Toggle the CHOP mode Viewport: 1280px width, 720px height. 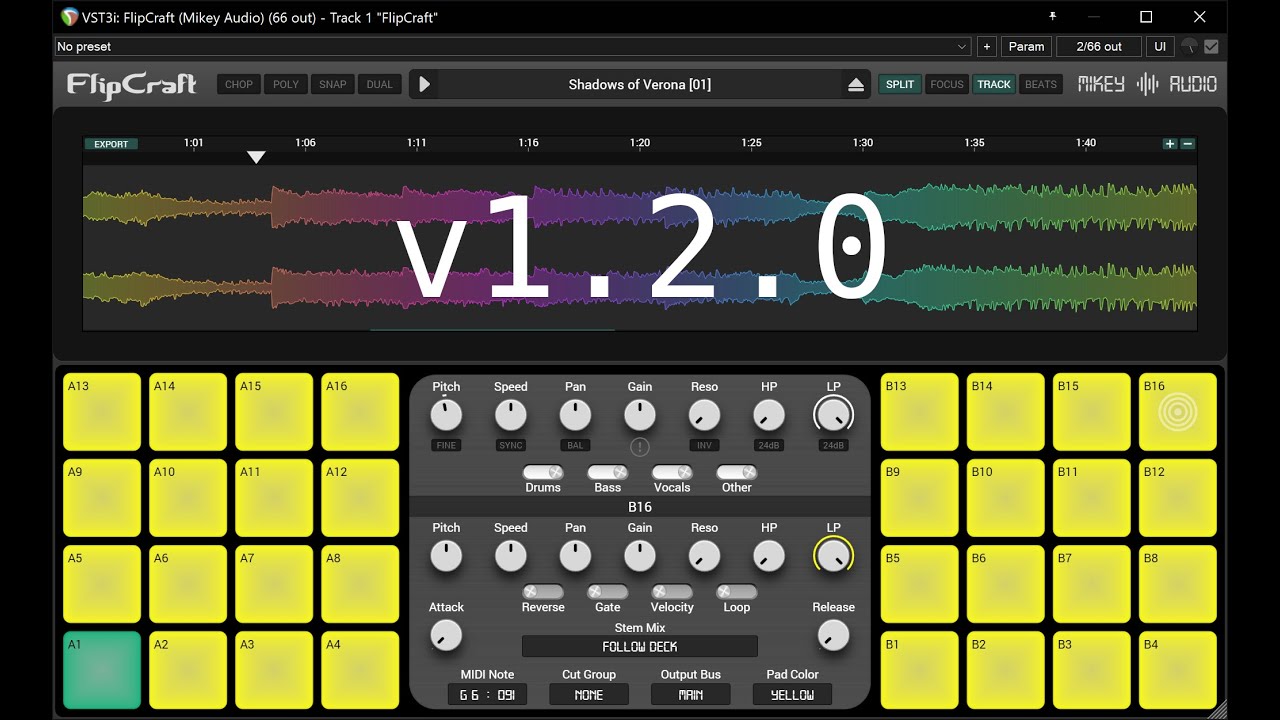pos(239,85)
